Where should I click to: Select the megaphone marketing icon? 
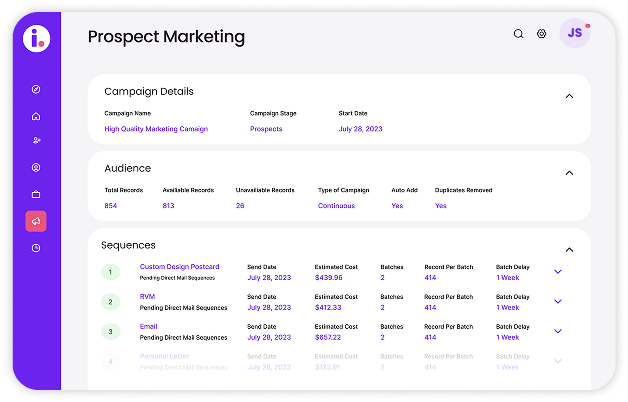pyautogui.click(x=36, y=221)
